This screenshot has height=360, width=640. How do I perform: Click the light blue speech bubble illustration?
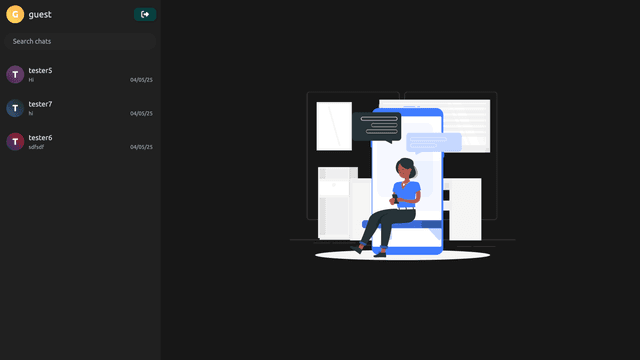pyautogui.click(x=433, y=142)
